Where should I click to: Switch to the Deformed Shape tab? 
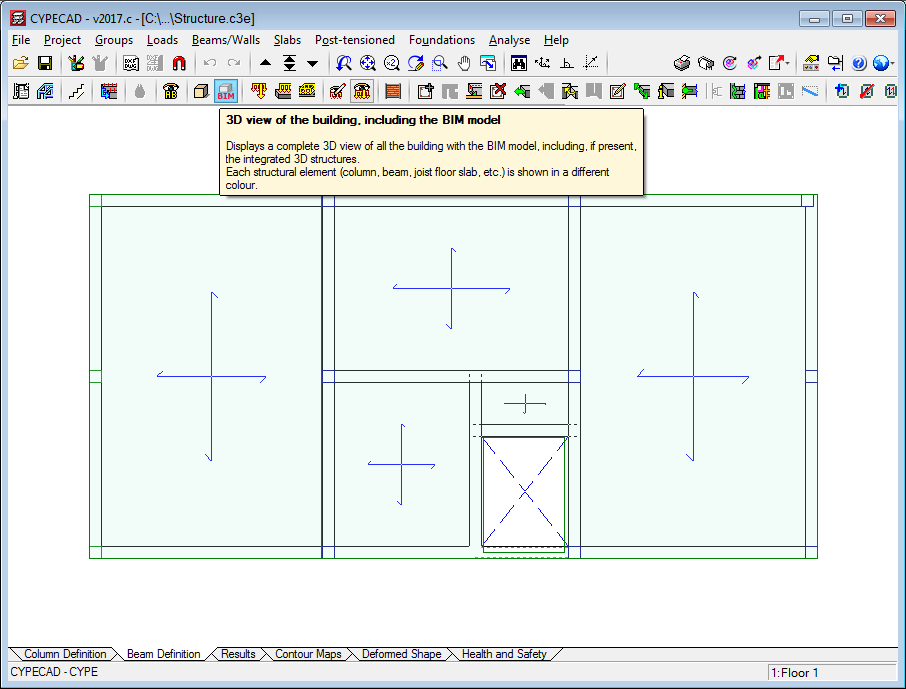click(x=401, y=654)
